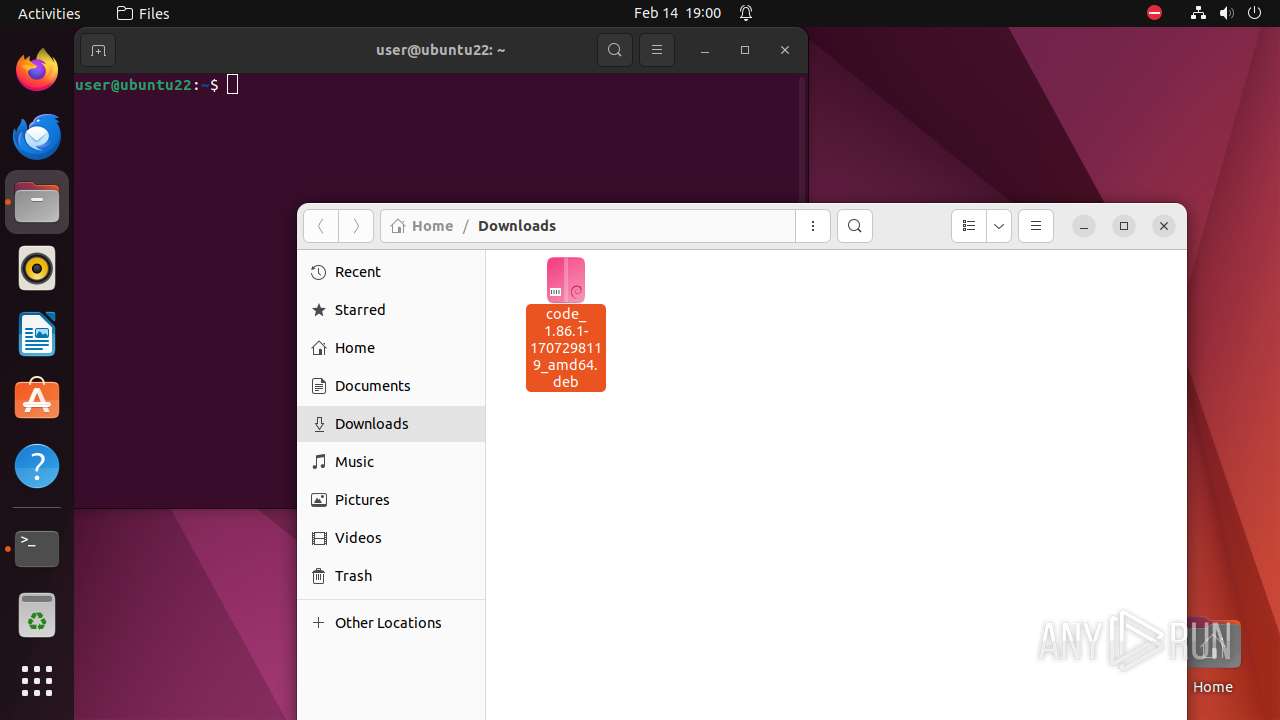The image size is (1280, 720).
Task: Minimize the Terminal window
Action: (x=705, y=50)
